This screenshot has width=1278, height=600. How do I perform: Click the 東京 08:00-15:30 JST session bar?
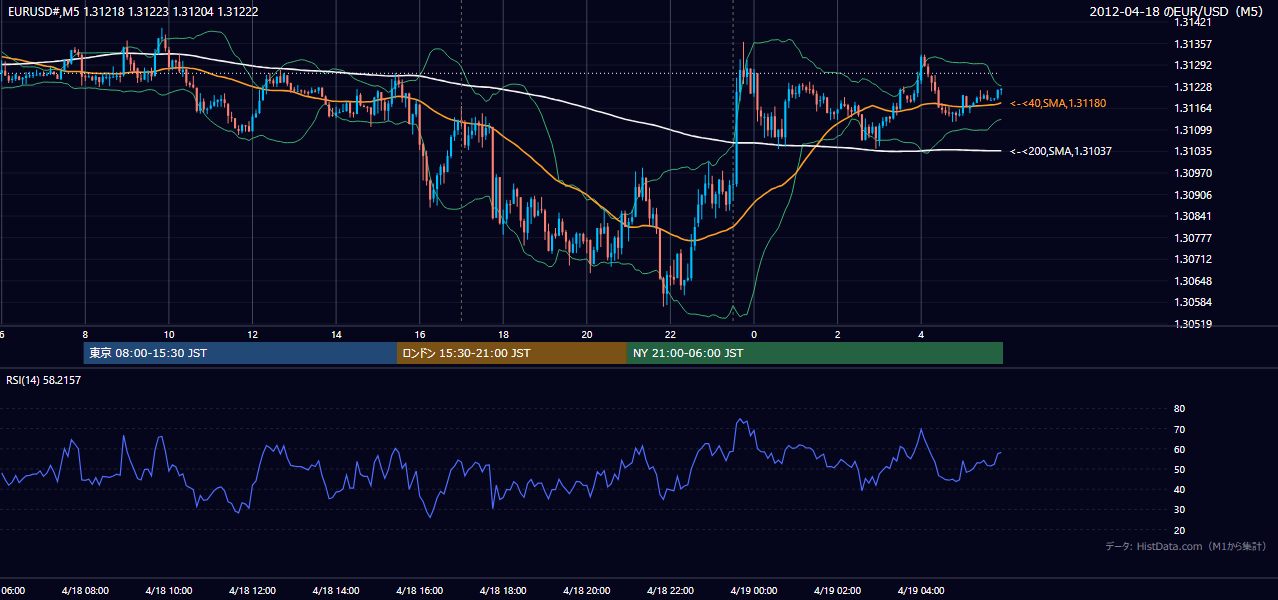(x=241, y=353)
